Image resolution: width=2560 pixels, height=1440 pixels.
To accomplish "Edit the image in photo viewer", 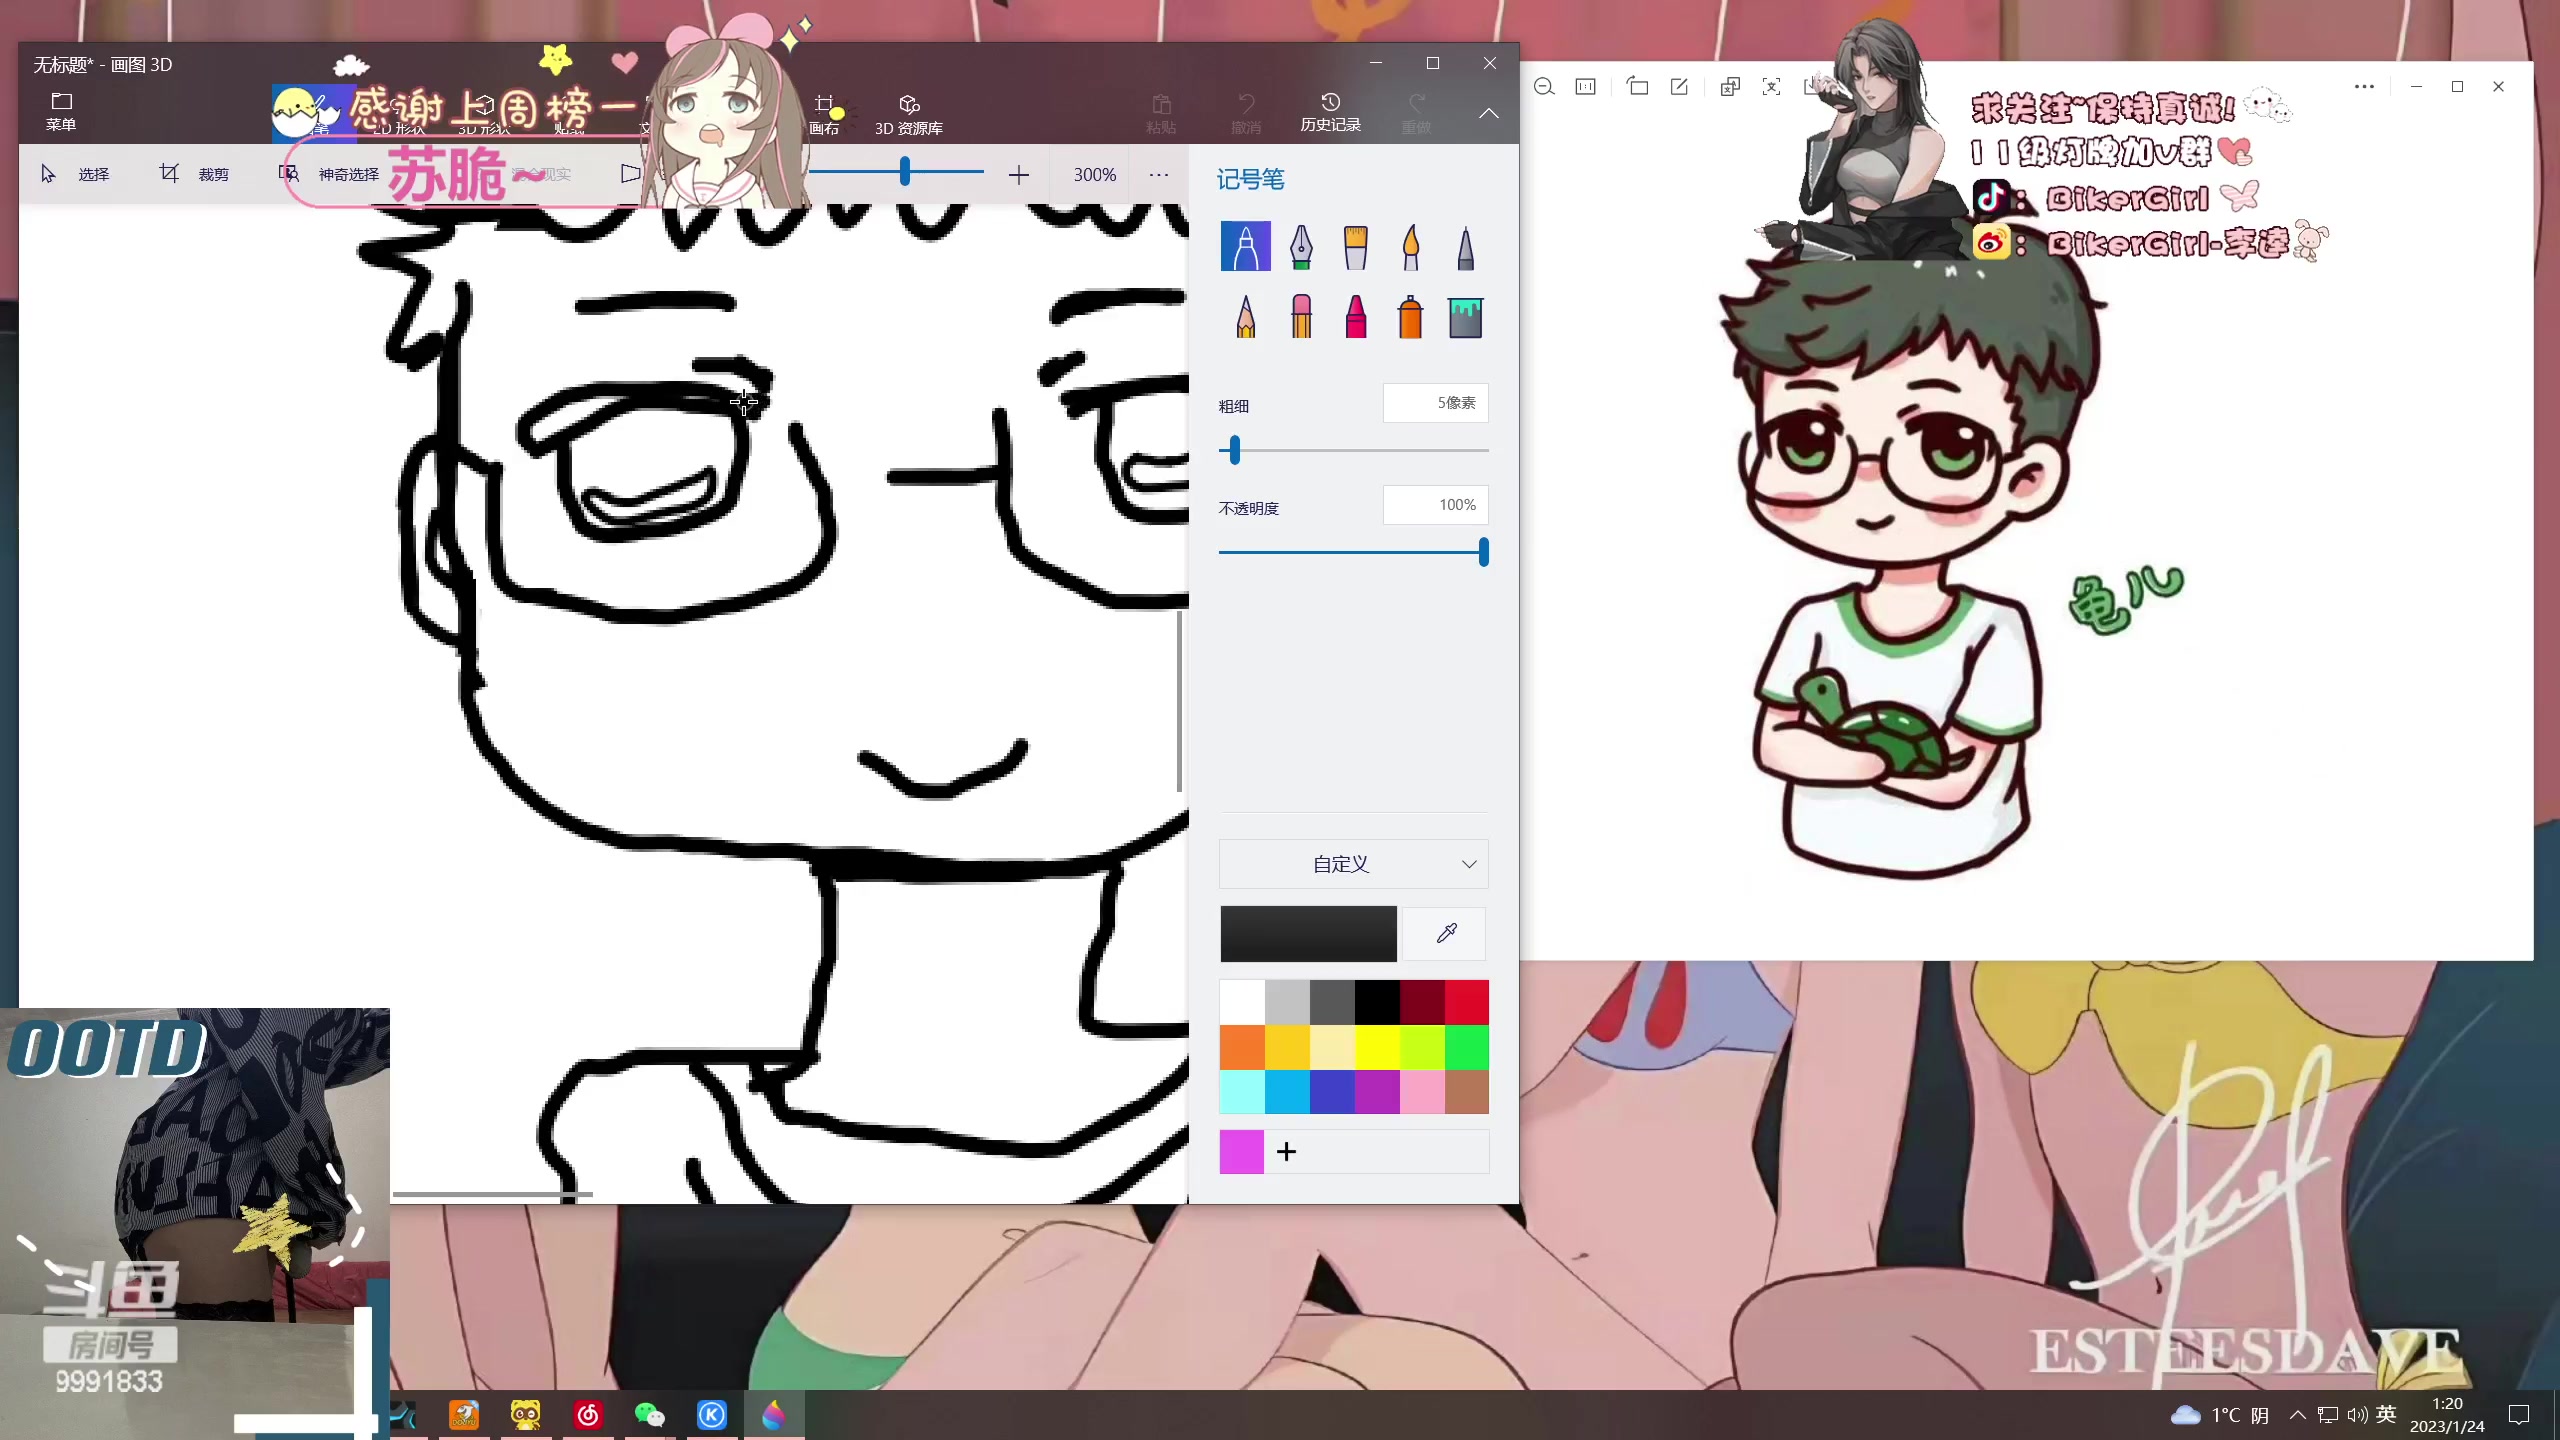I will 1679,87.
